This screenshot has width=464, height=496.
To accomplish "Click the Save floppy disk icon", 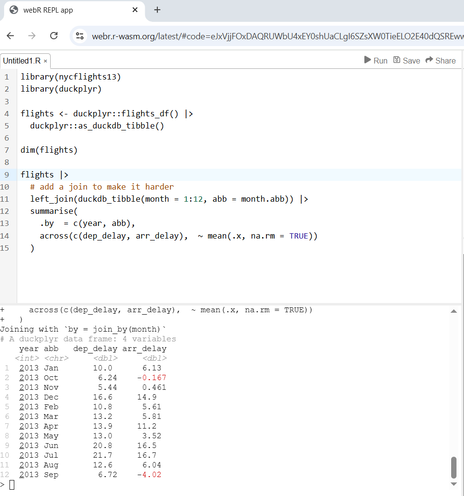I will [396, 60].
